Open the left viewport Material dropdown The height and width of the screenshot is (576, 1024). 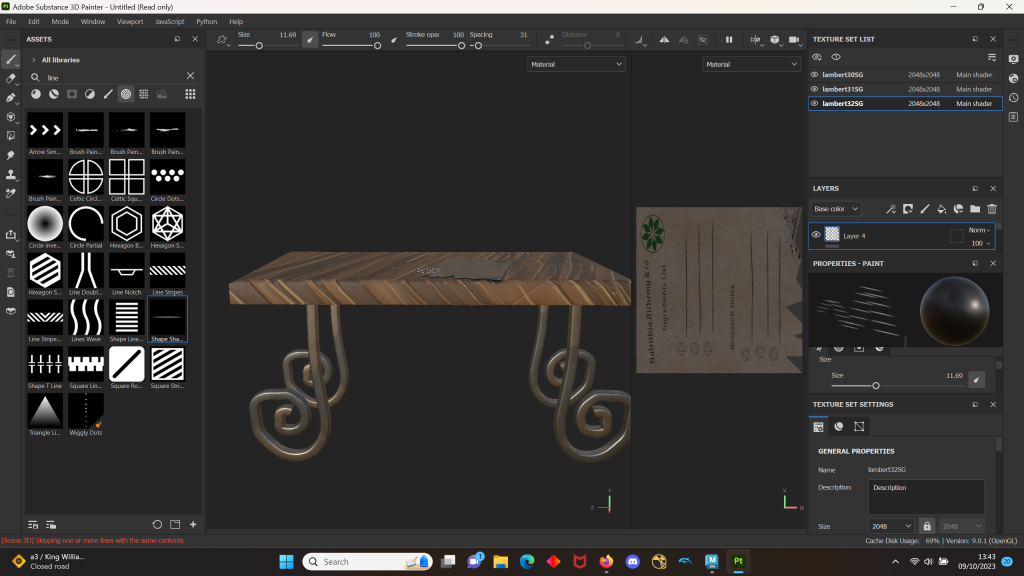[x=576, y=64]
